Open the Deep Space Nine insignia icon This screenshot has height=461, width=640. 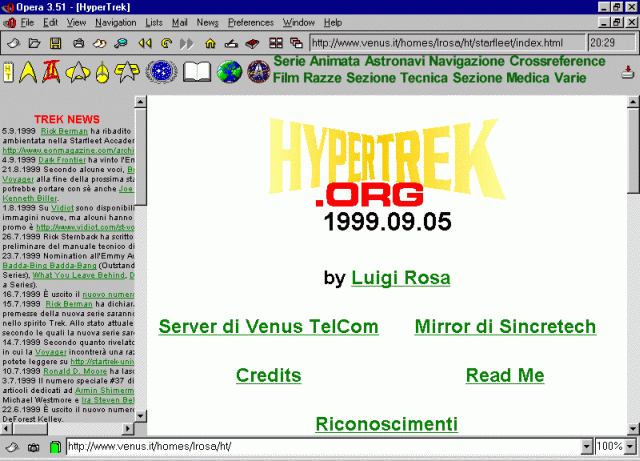(x=102, y=72)
